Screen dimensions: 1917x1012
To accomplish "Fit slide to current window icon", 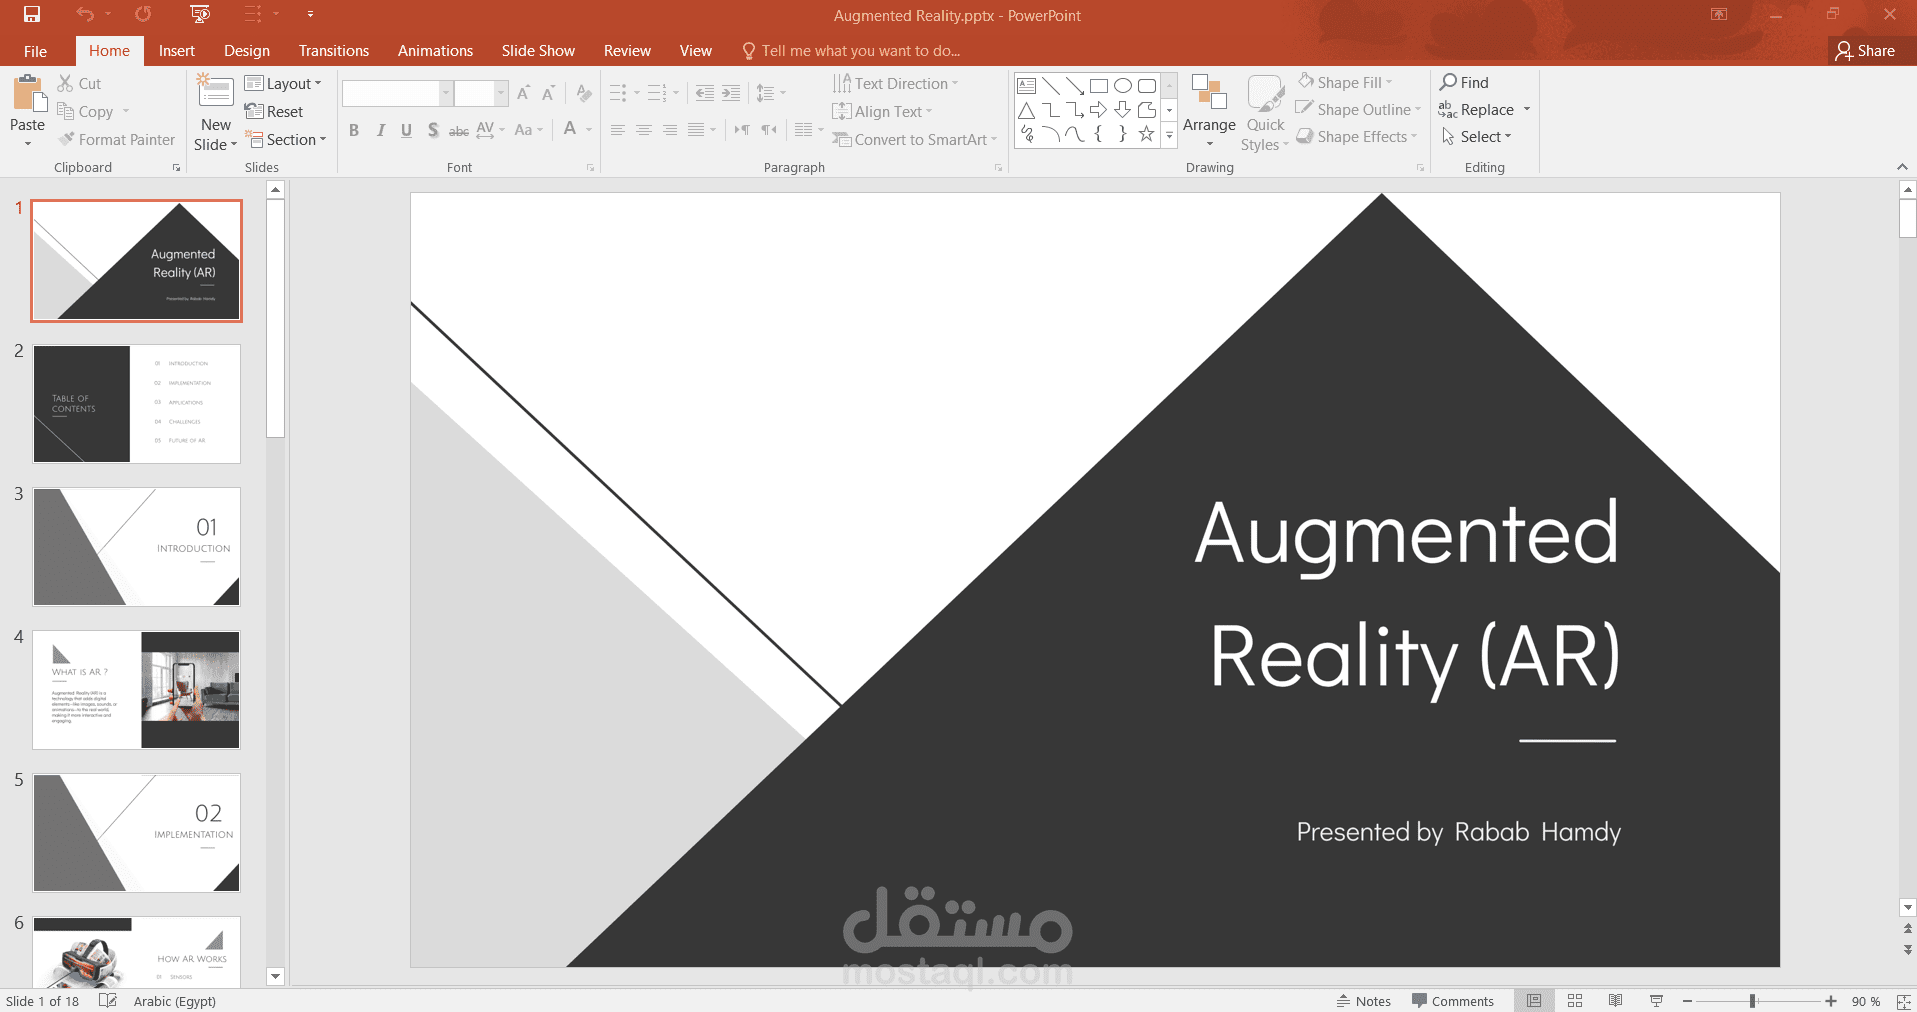I will click(1903, 1001).
